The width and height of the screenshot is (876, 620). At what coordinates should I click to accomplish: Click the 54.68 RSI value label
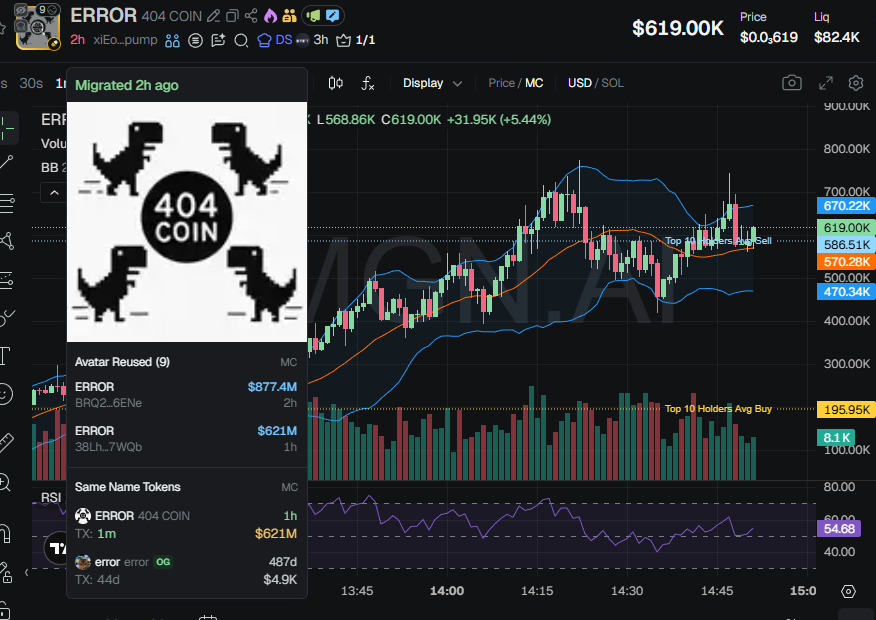839,528
